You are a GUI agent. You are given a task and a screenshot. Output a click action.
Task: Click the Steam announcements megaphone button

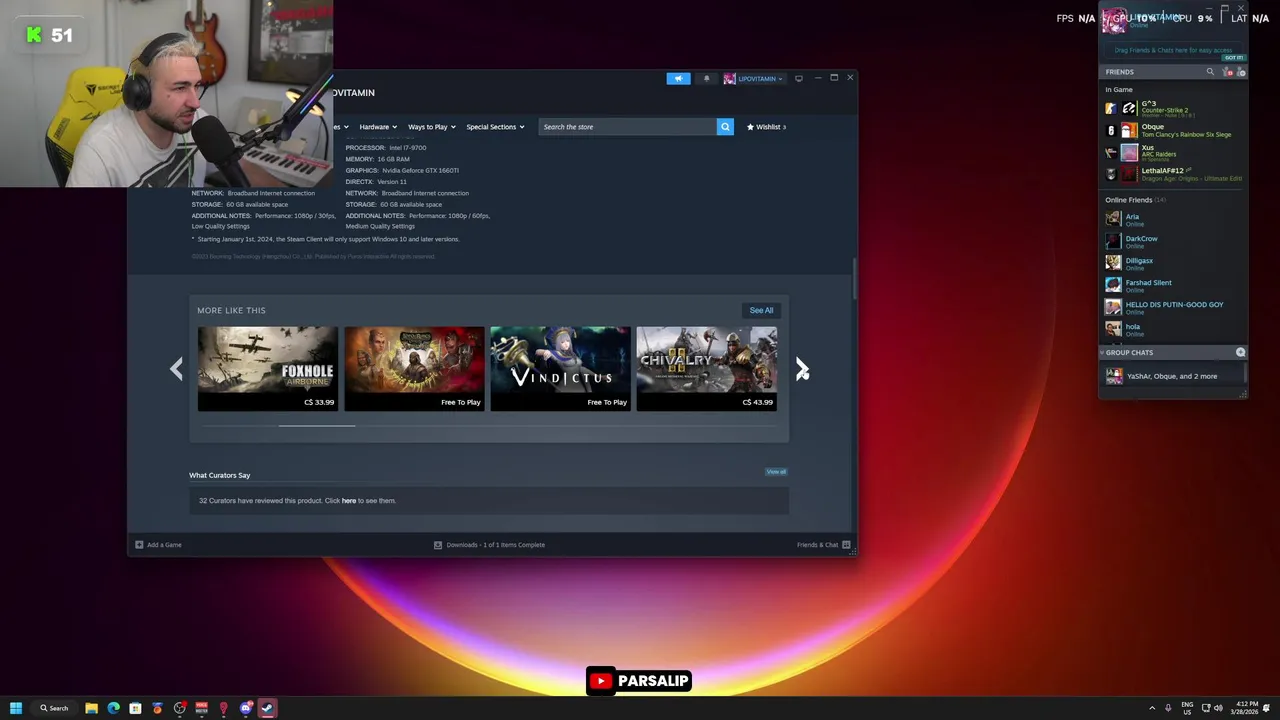[x=678, y=78]
